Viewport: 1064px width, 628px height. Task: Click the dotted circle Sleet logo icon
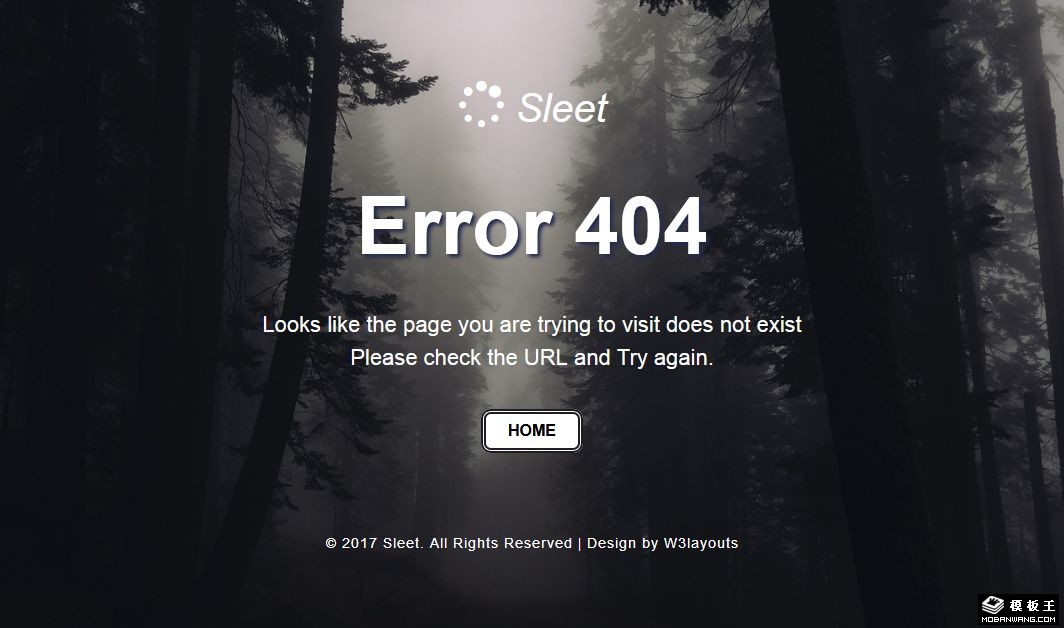pyautogui.click(x=481, y=104)
